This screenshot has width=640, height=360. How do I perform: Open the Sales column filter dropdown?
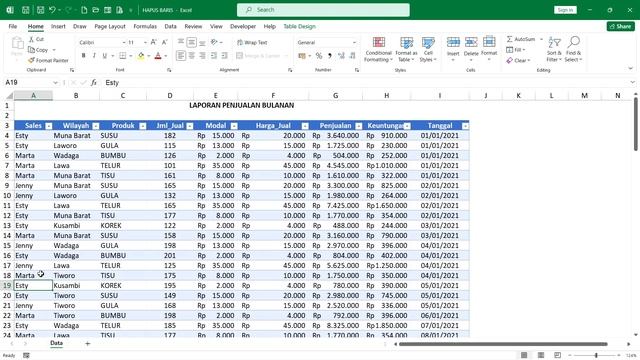pyautogui.click(x=49, y=126)
